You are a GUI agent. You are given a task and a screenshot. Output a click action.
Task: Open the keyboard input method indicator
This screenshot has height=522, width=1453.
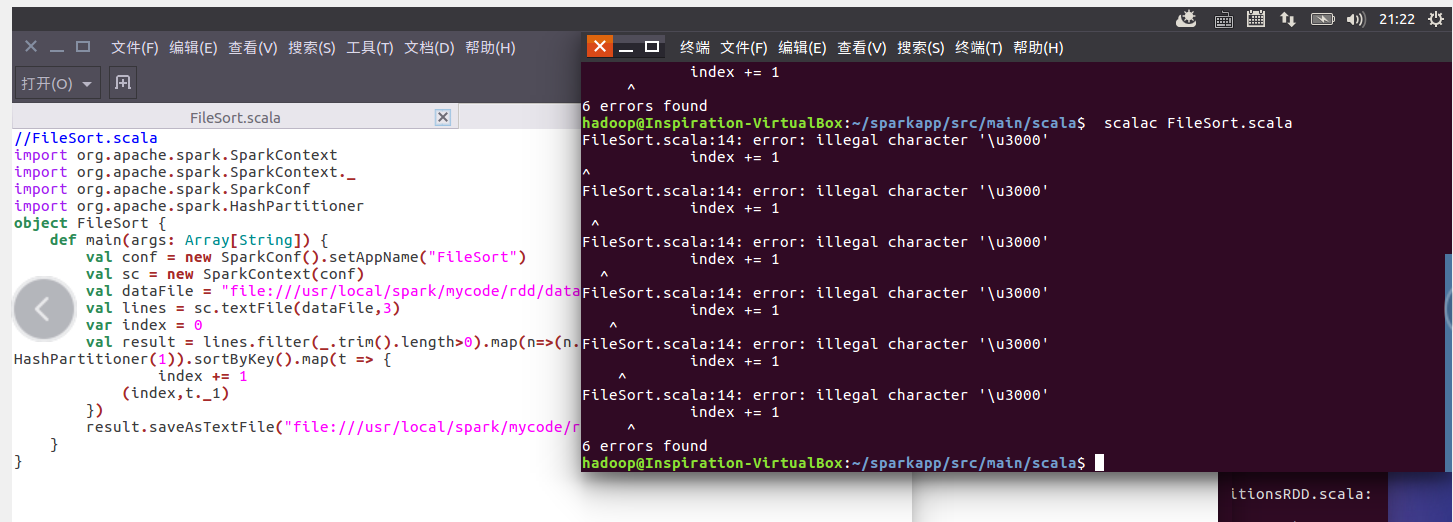point(1223,19)
